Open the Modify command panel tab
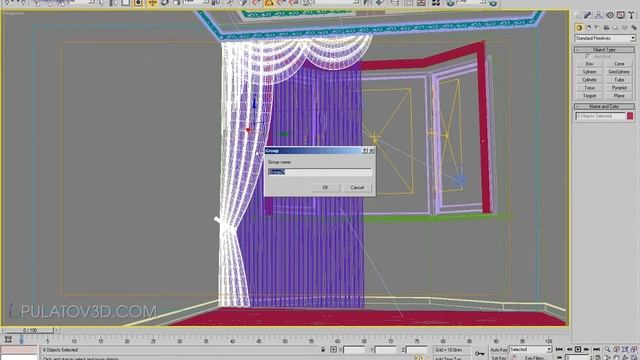Viewport: 640px width, 360px height. tap(588, 15)
